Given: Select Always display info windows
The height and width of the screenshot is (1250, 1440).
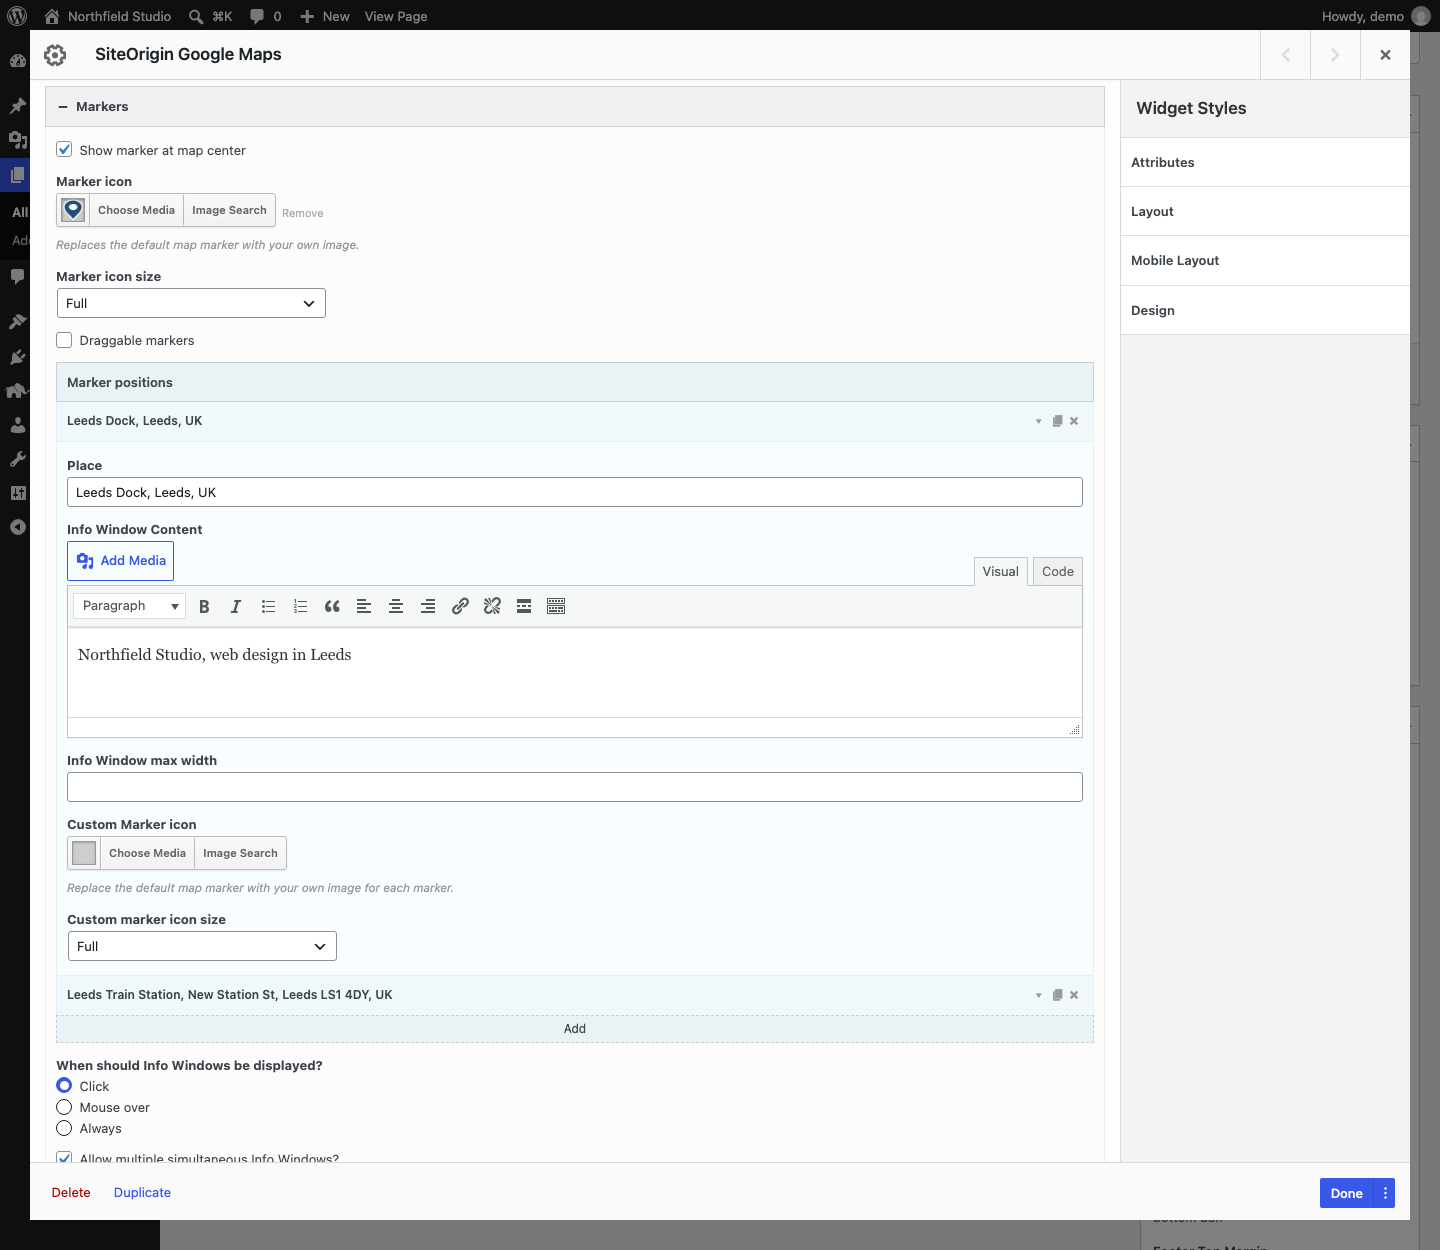Looking at the screenshot, I should pos(64,1128).
